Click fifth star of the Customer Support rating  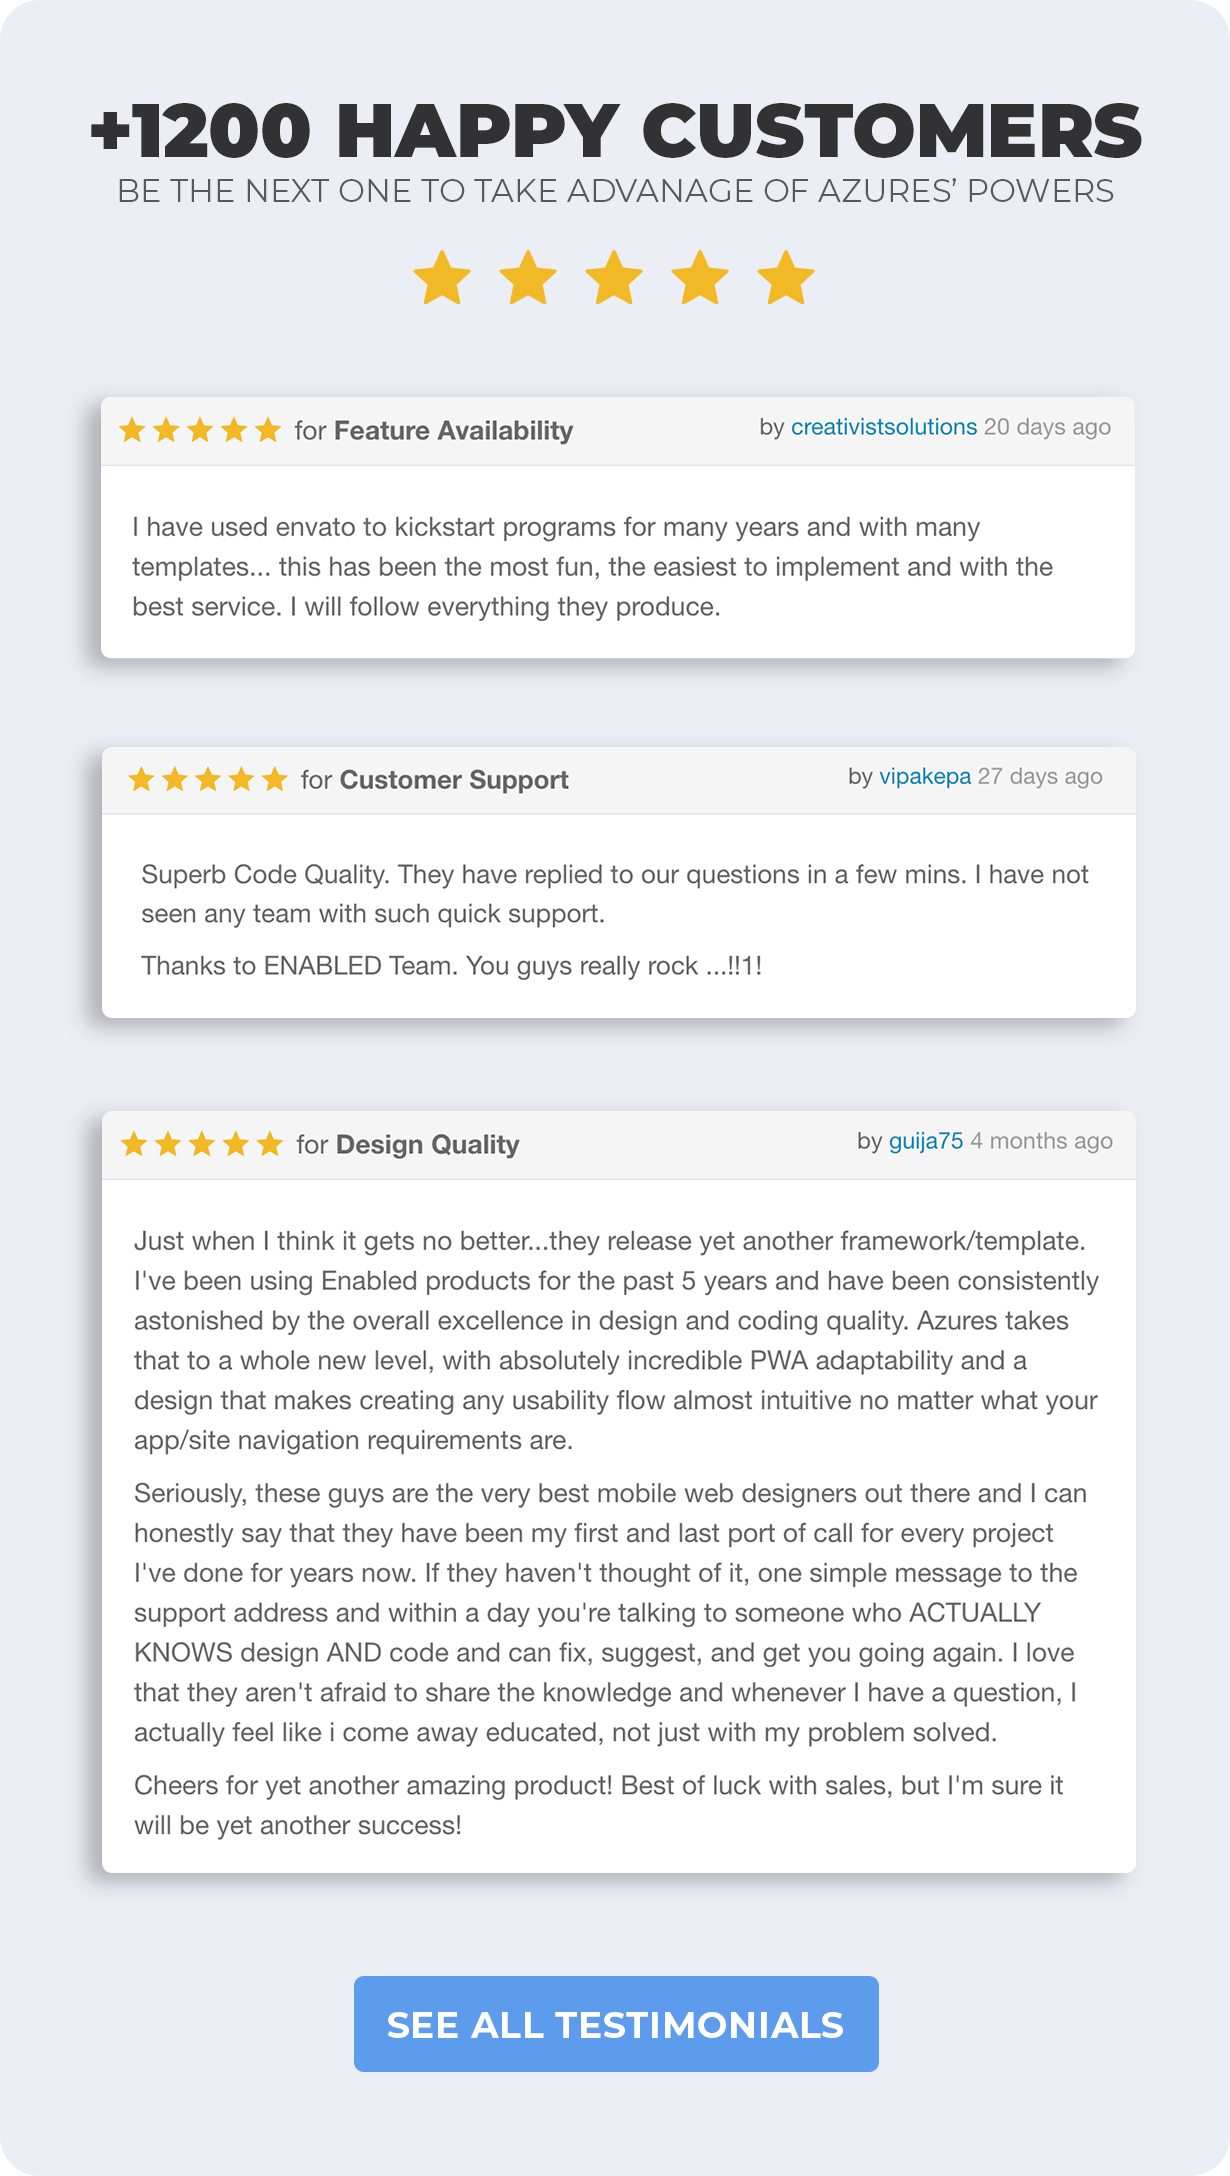(274, 780)
